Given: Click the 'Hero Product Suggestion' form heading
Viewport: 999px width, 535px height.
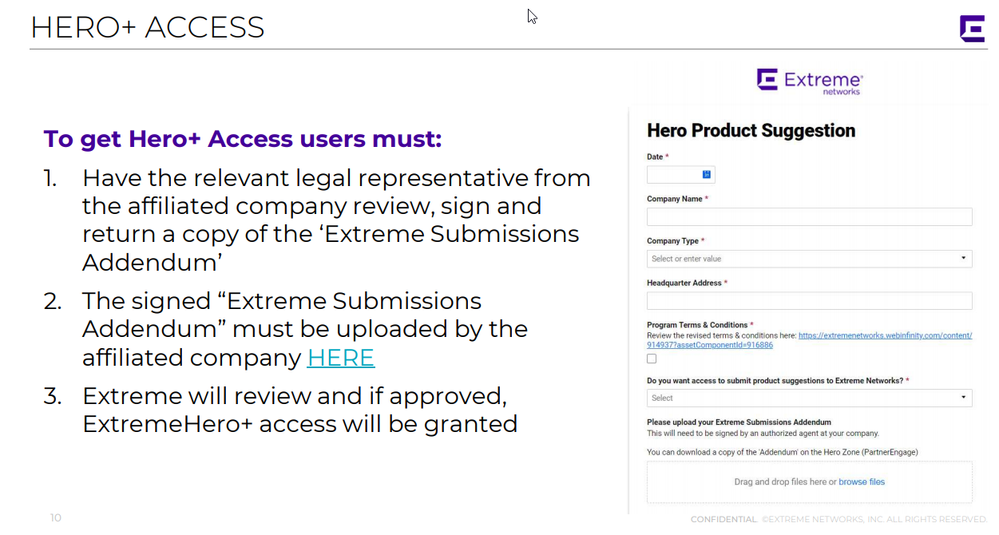Looking at the screenshot, I should point(751,131).
